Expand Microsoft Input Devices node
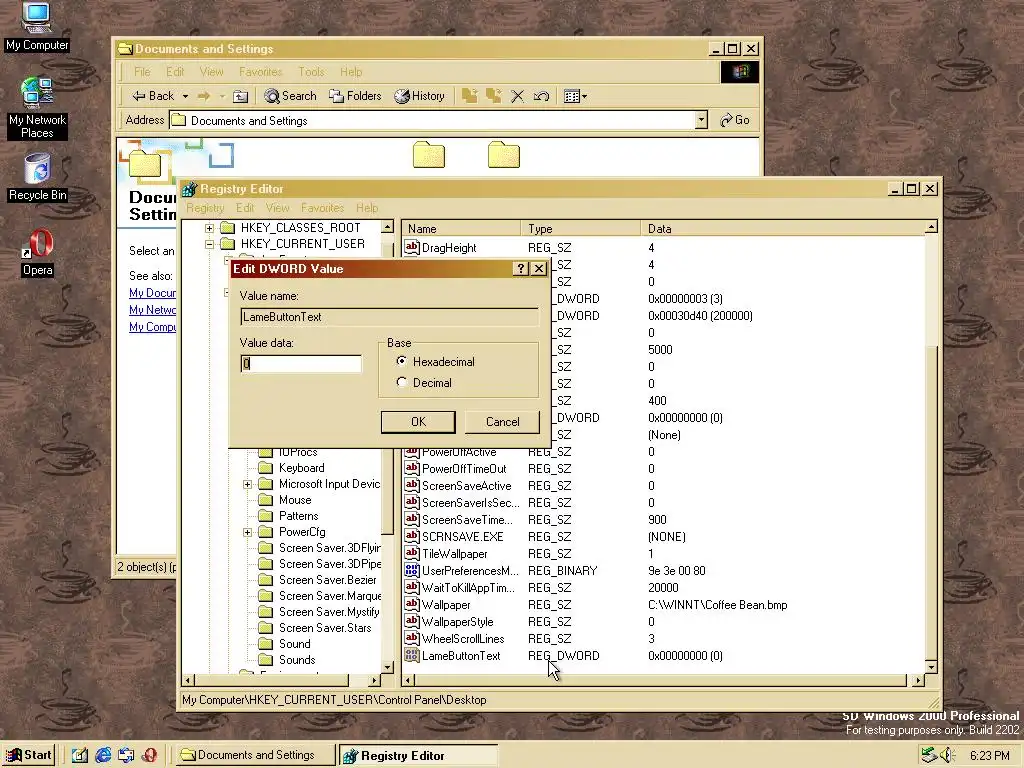Viewport: 1024px width, 768px height. tap(248, 485)
